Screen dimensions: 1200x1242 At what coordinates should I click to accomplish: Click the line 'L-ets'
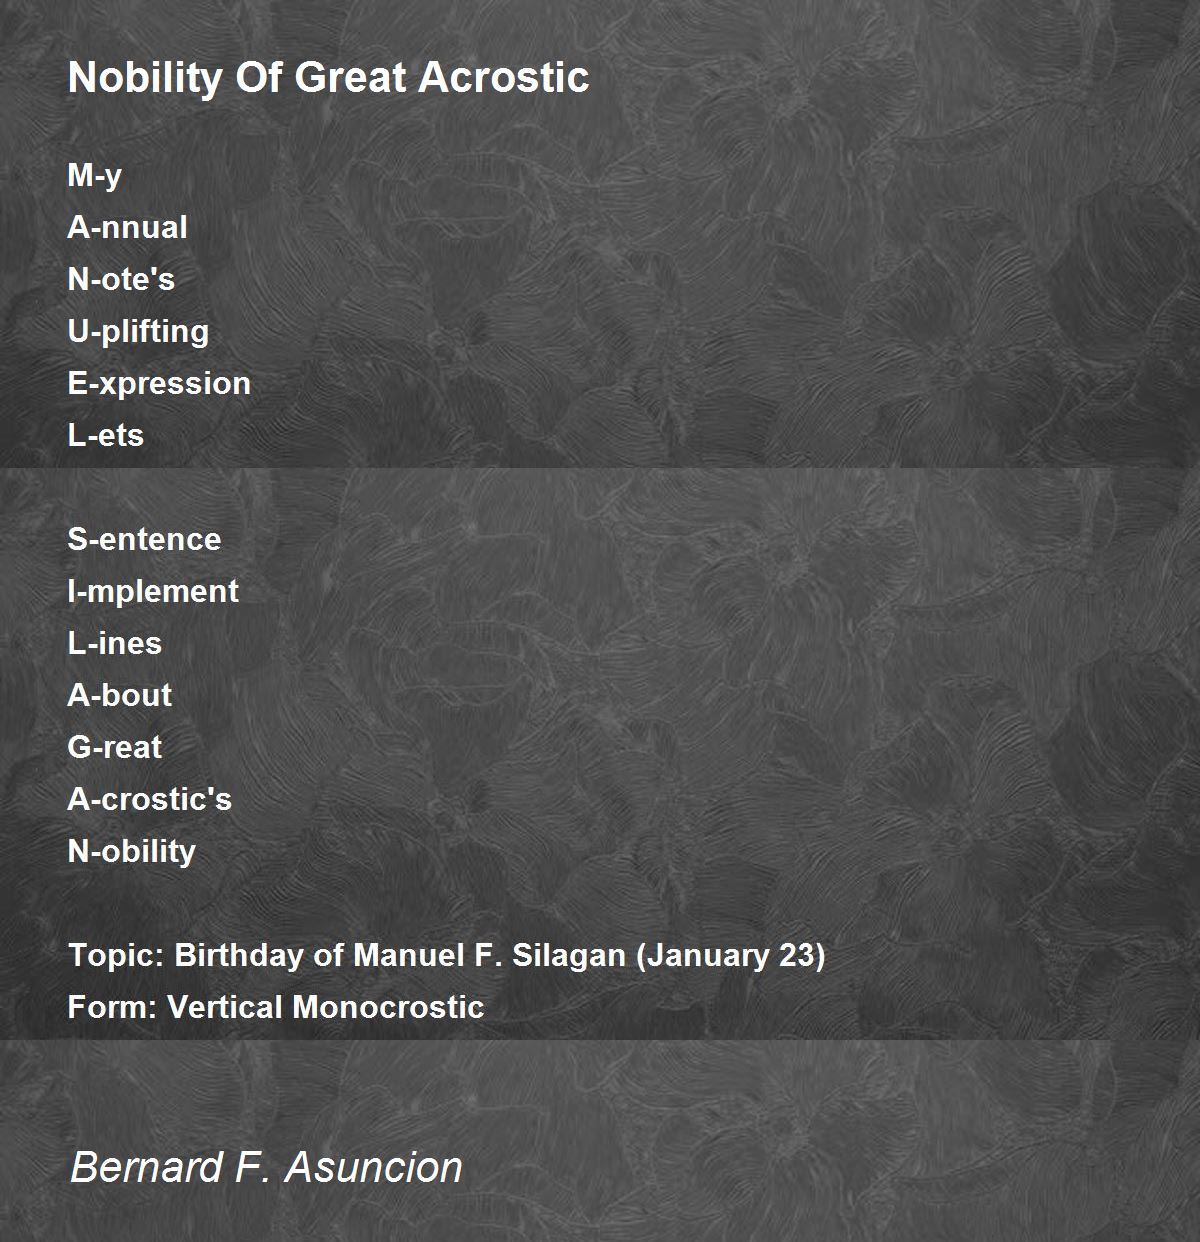[106, 436]
